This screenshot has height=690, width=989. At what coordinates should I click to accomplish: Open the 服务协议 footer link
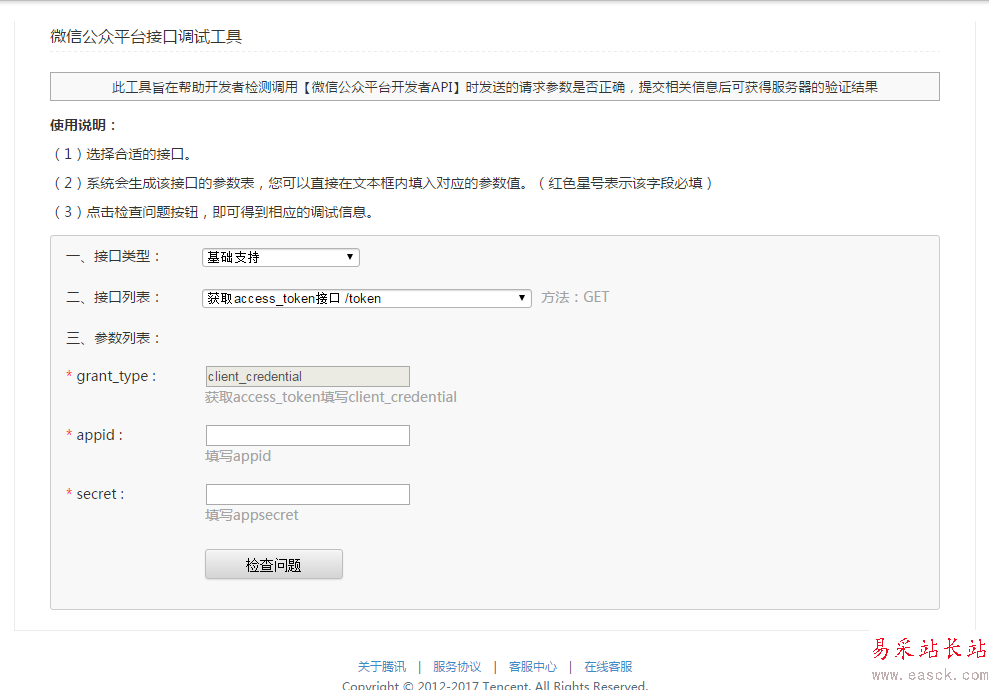click(457, 667)
